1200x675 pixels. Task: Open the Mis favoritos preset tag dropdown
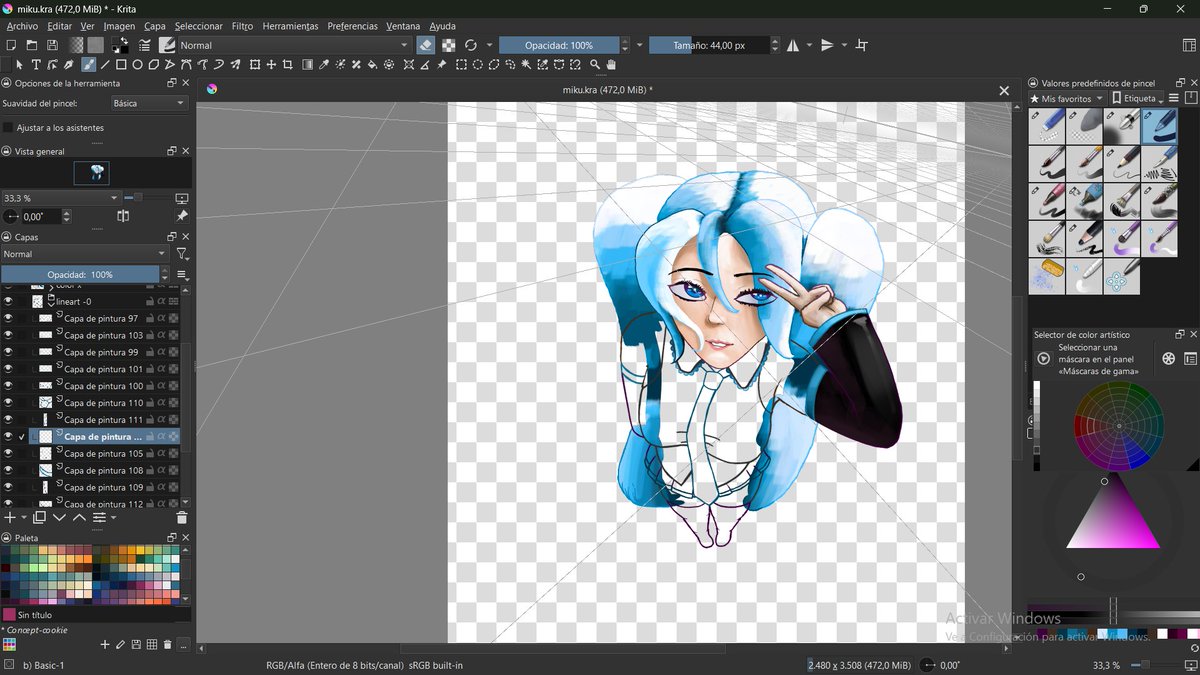point(1067,99)
